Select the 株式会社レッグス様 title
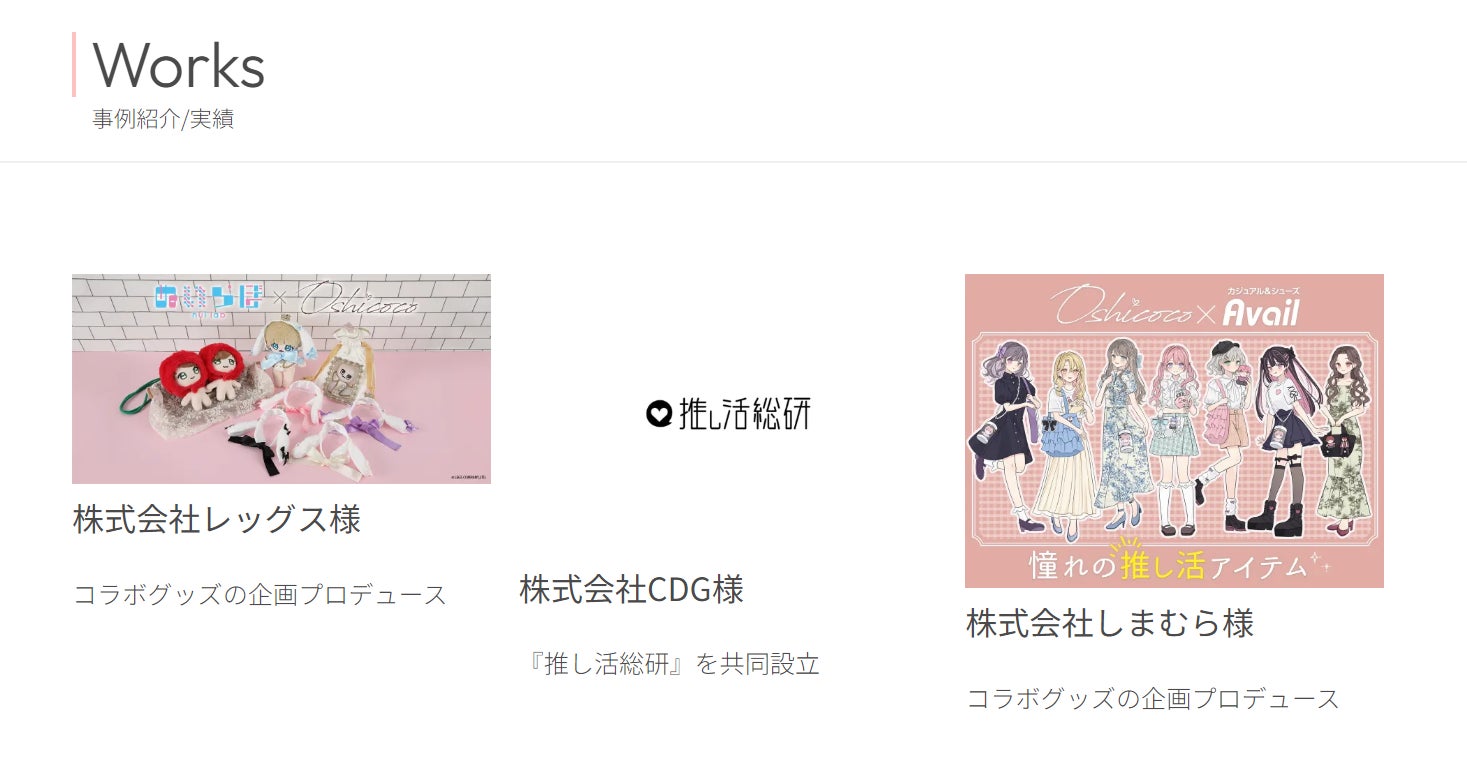The image size is (1467, 763). [217, 520]
